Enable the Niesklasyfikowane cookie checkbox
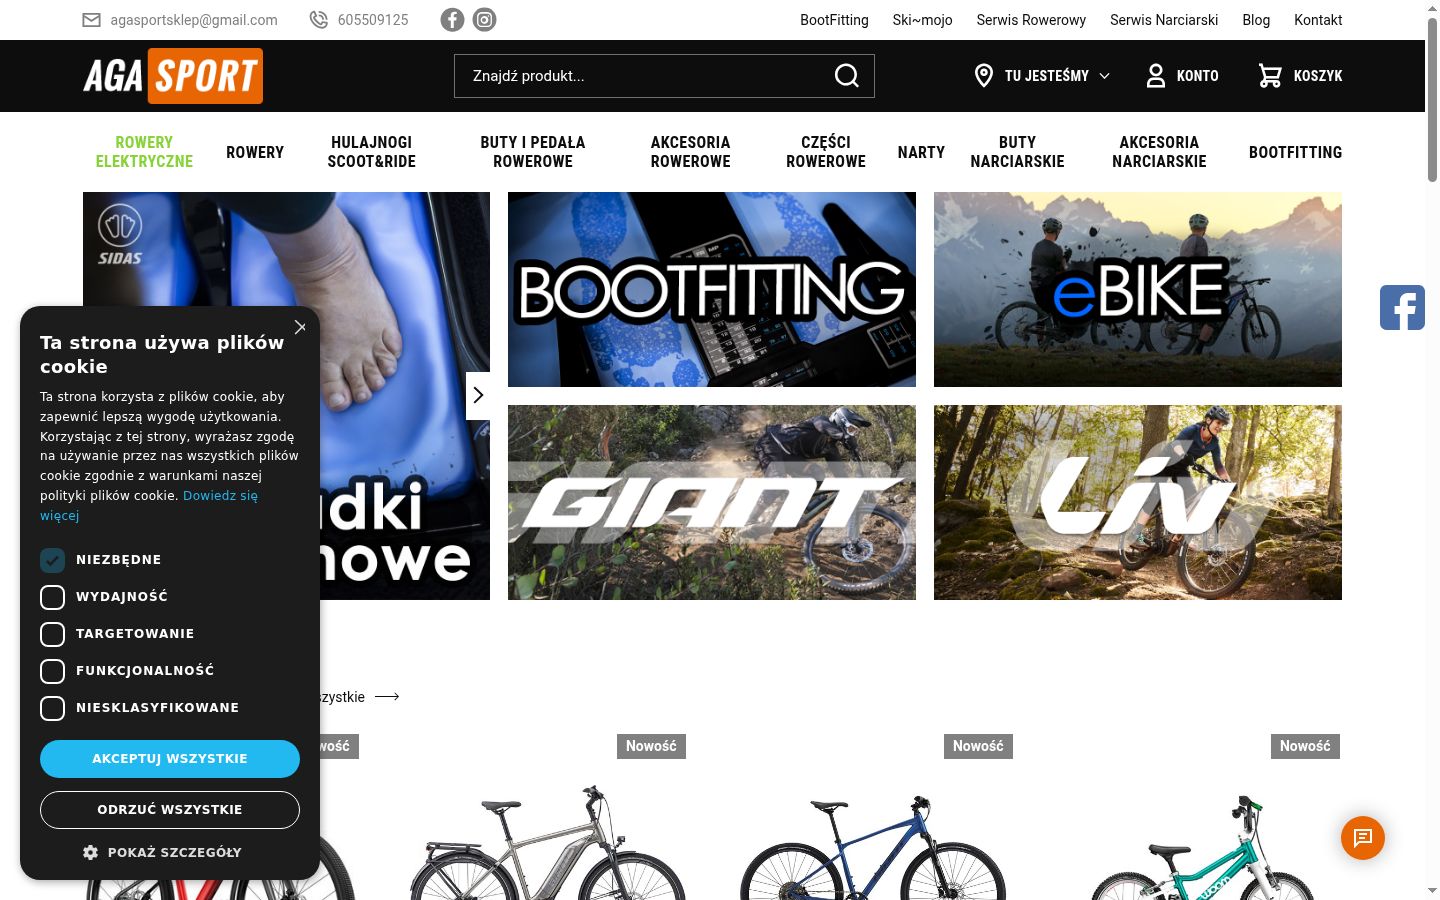 pyautogui.click(x=52, y=708)
